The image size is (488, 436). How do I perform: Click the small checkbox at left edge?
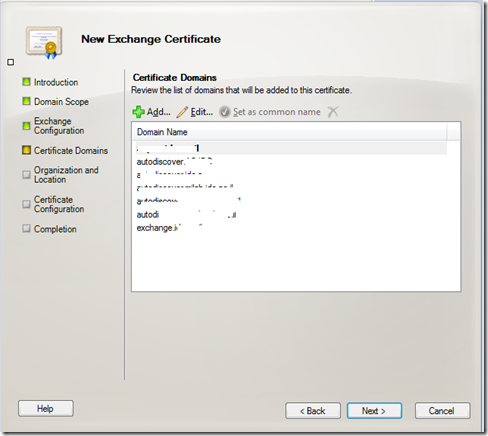[11, 62]
